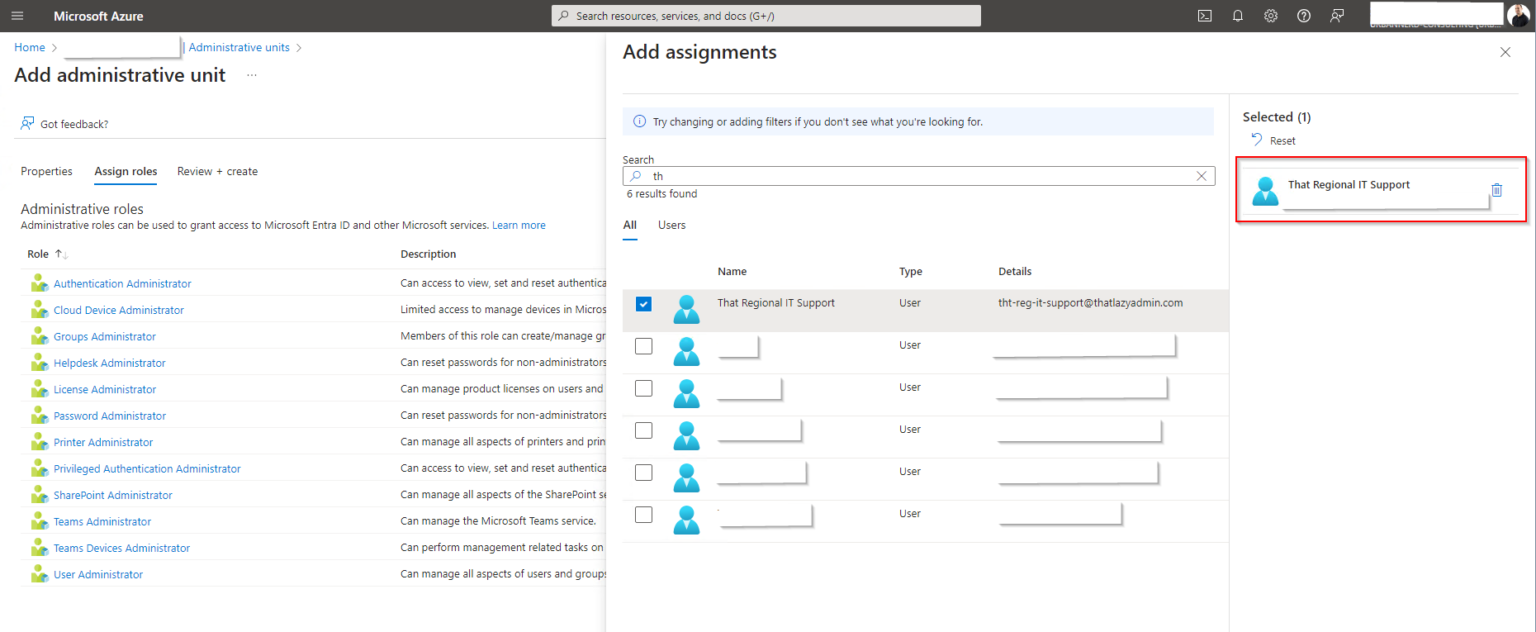The image size is (1536, 632).
Task: Clear the search box with X
Action: click(1202, 176)
